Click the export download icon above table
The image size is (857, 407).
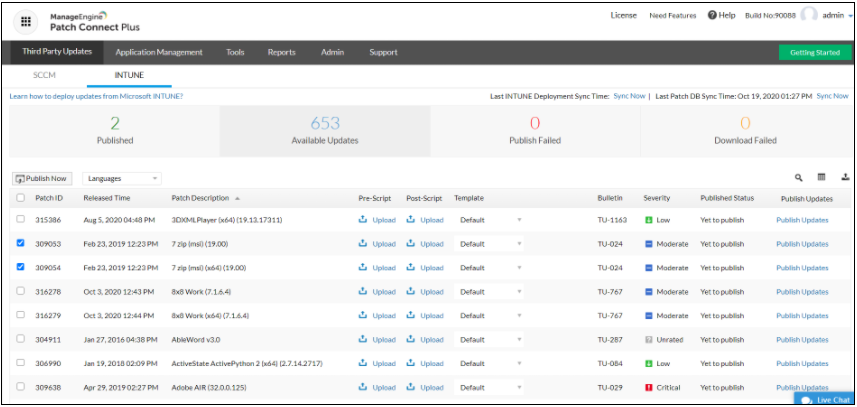coord(845,177)
